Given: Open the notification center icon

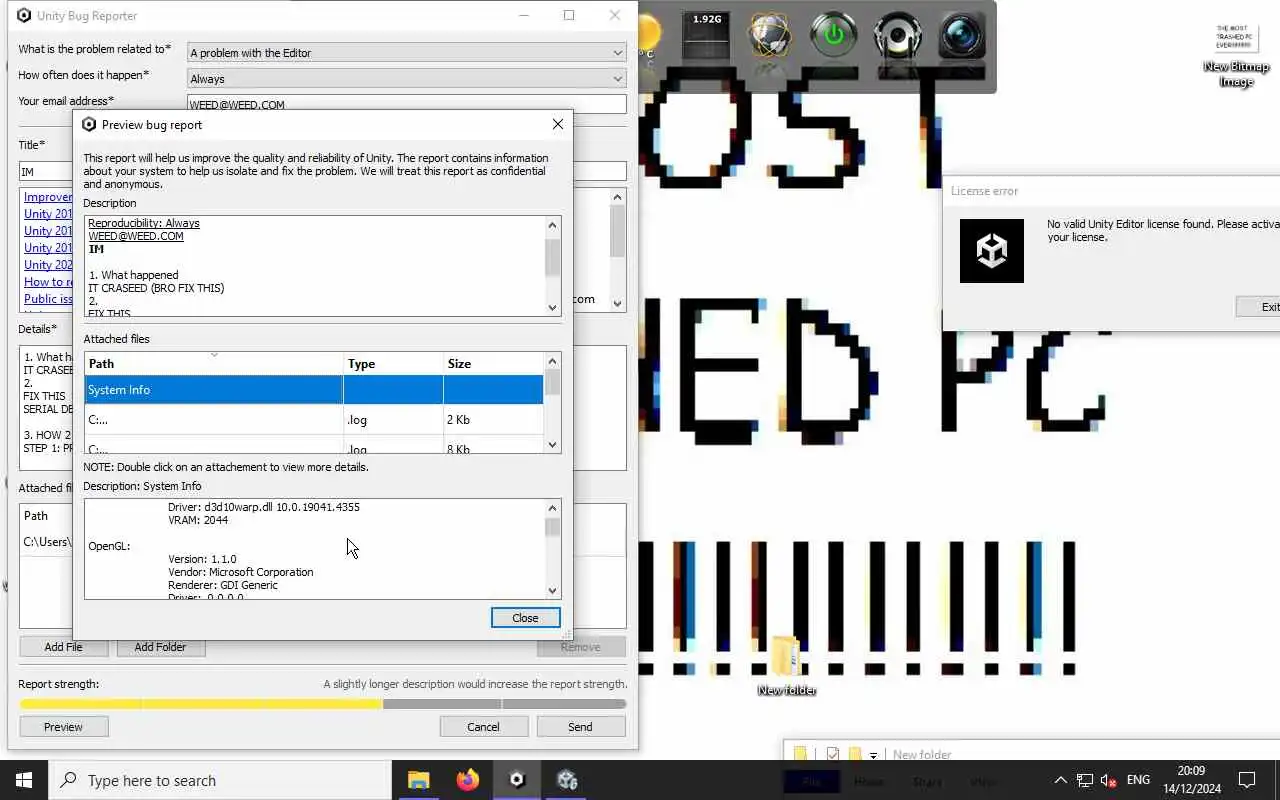Looking at the screenshot, I should pyautogui.click(x=1247, y=780).
